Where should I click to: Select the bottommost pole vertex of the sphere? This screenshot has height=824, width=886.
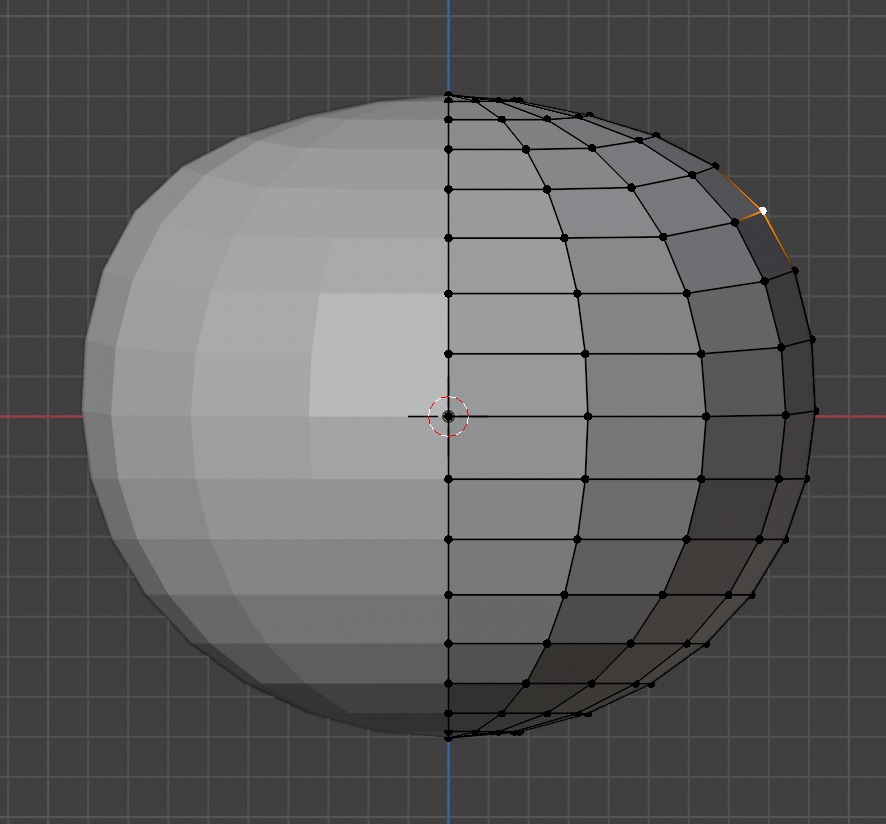(x=448, y=737)
